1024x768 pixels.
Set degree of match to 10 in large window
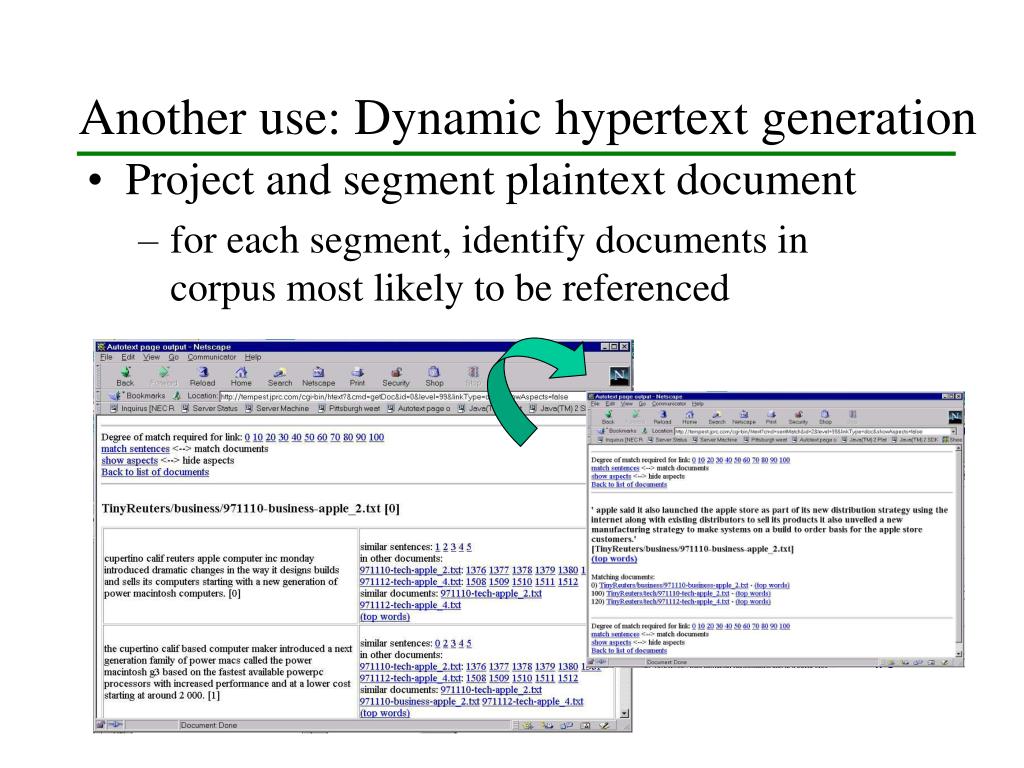point(257,437)
